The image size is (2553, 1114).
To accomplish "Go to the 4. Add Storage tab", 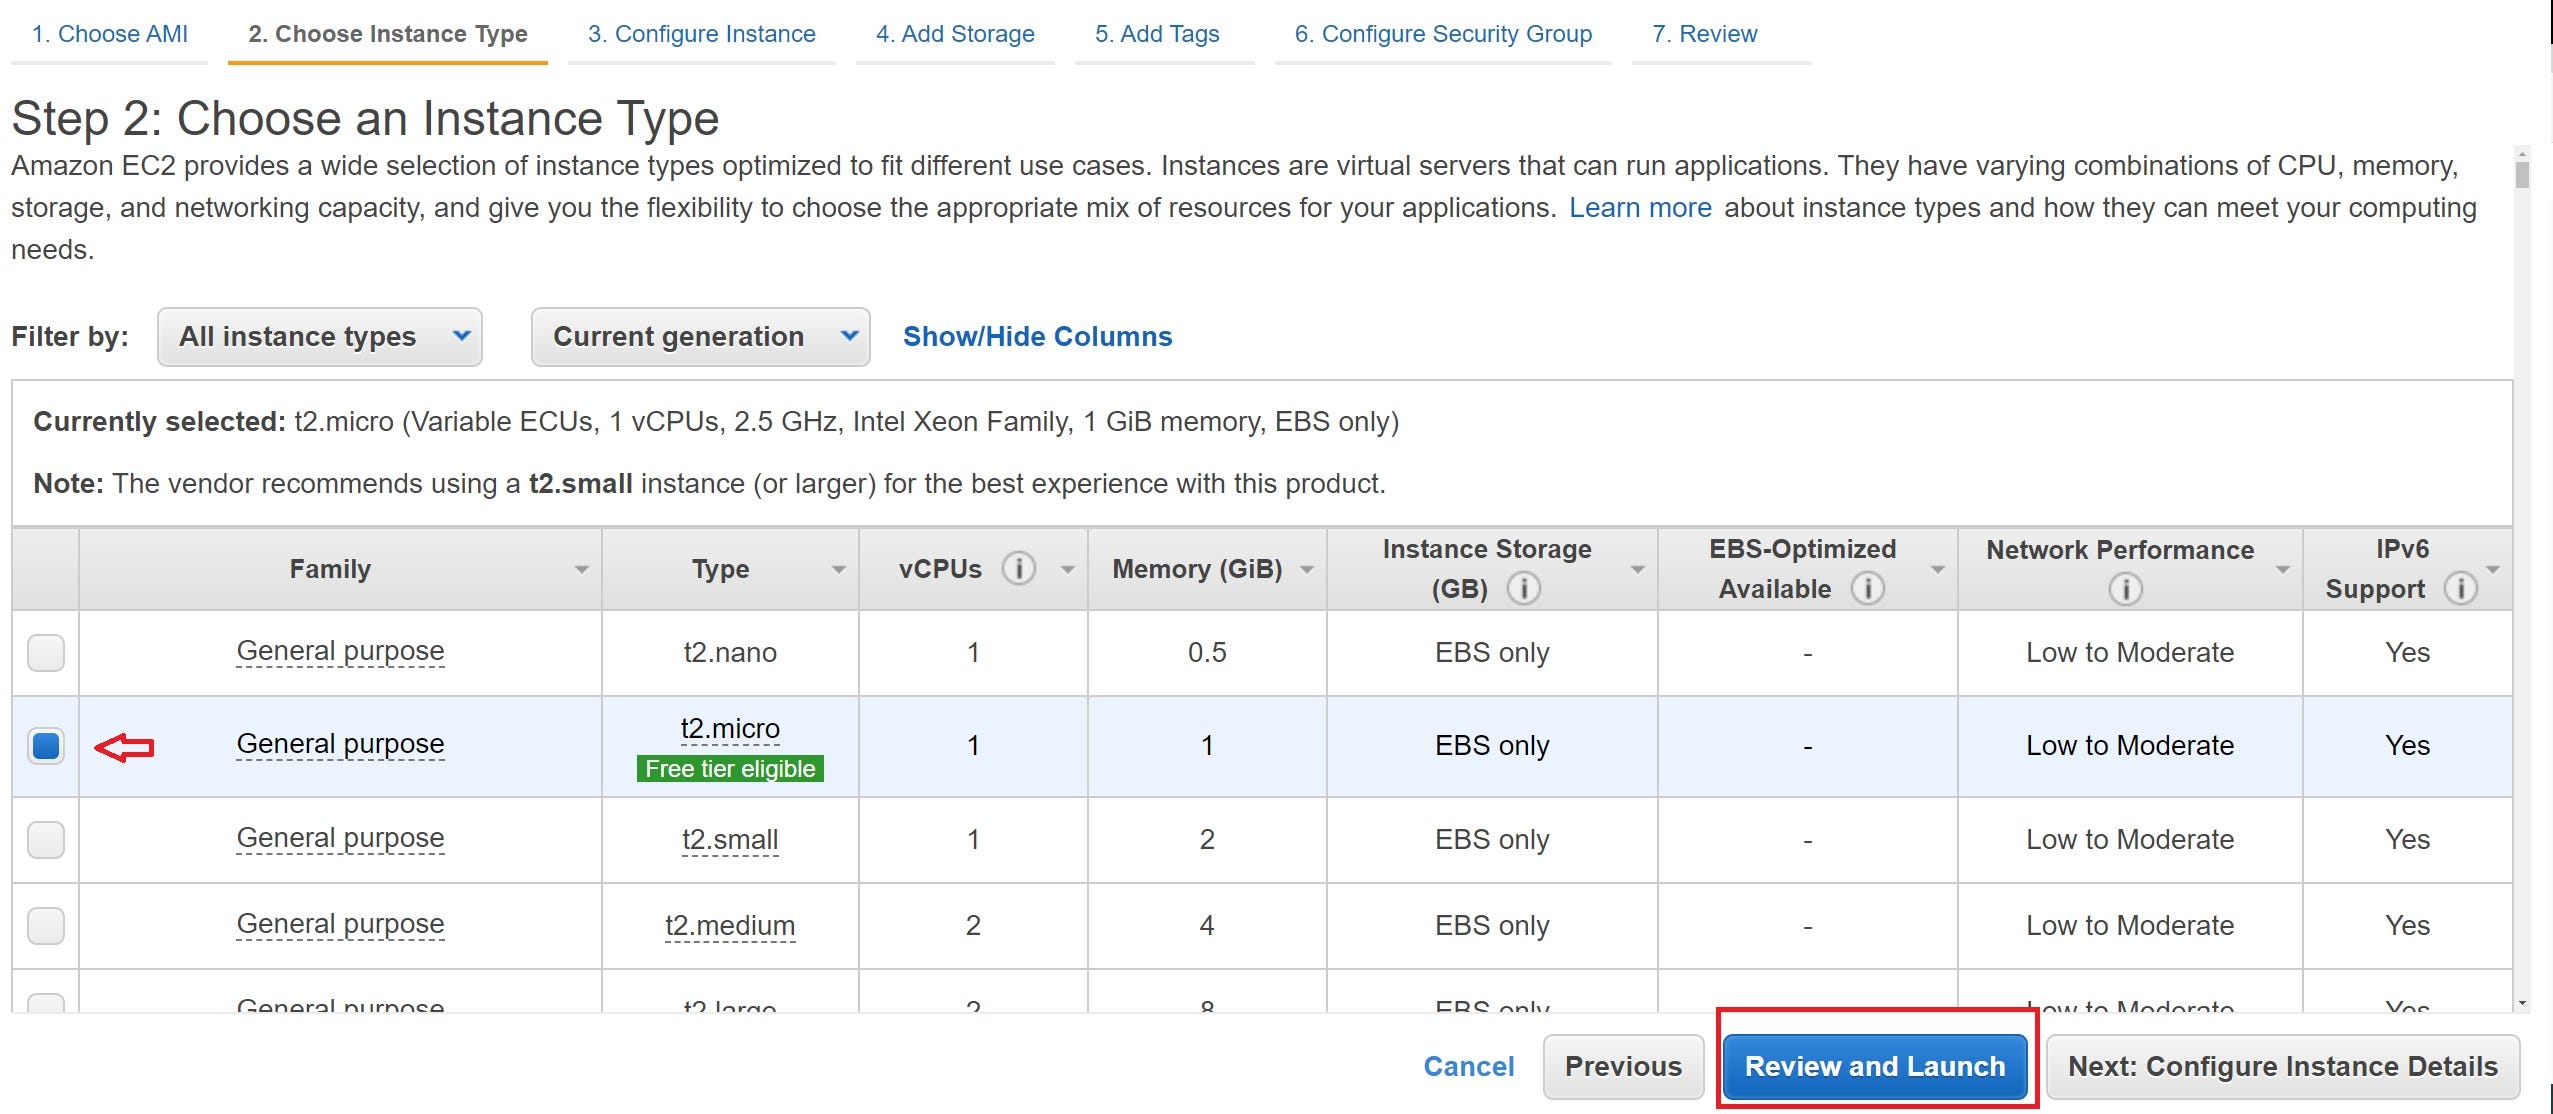I will (955, 34).
